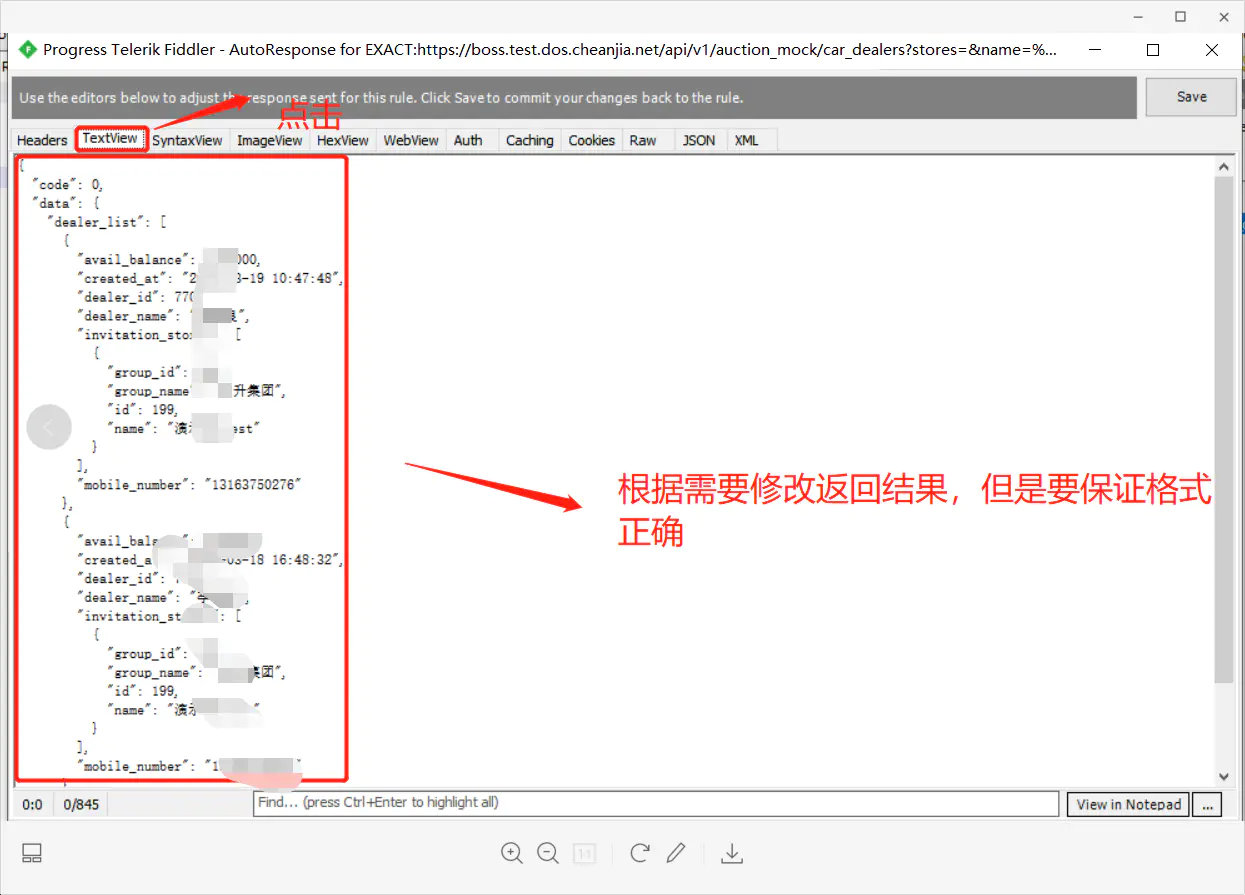
Task: Click the Save button
Action: (1191, 97)
